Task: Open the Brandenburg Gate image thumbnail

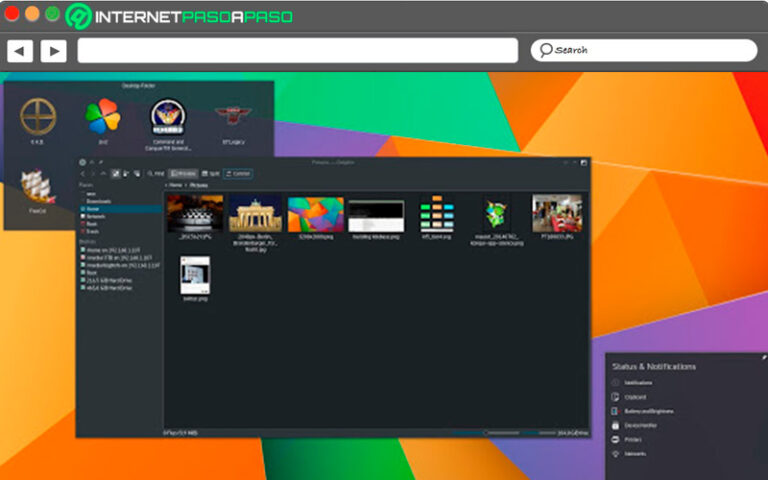Action: pos(257,214)
